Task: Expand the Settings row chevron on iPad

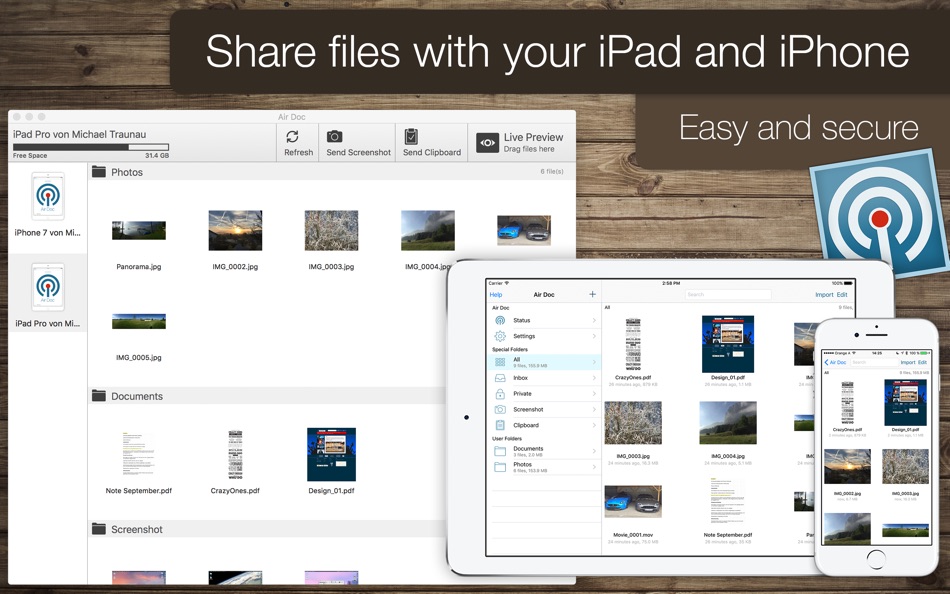Action: point(594,336)
